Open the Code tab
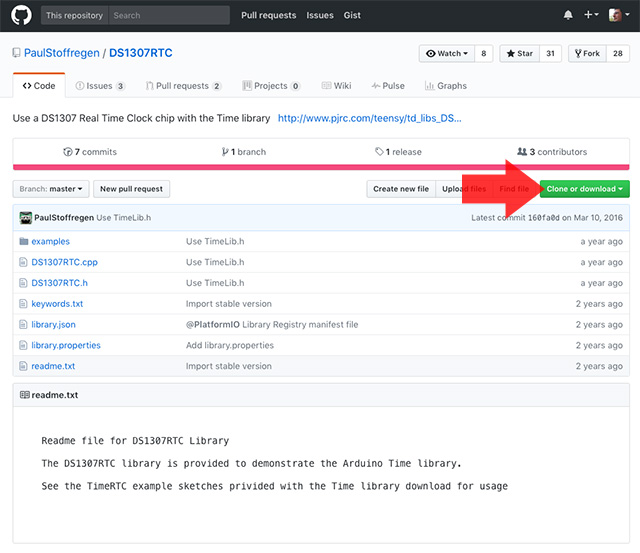 click(39, 86)
